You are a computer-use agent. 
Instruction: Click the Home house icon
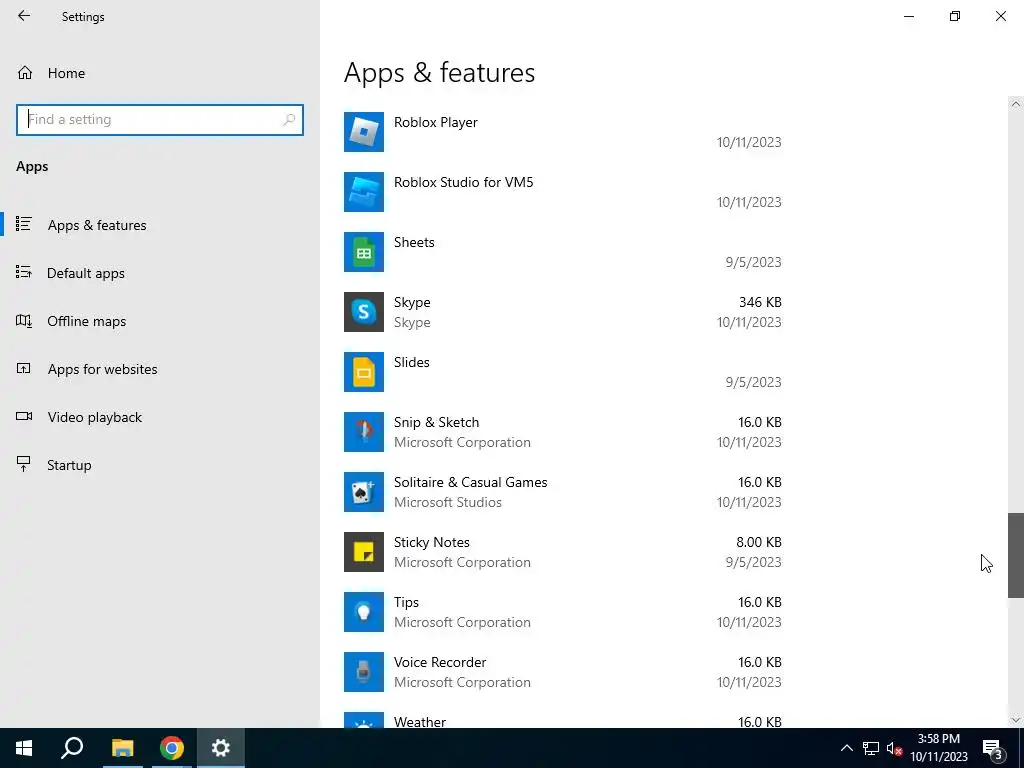pos(25,73)
